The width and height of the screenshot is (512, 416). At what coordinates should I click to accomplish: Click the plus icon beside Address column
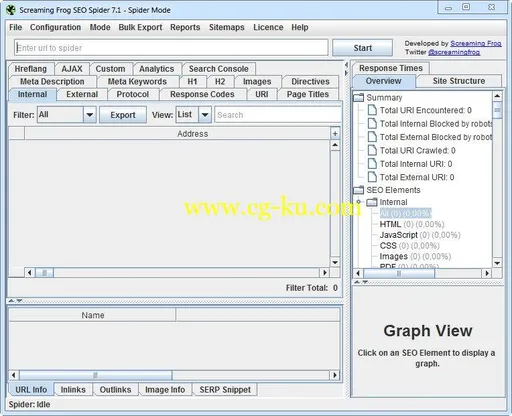(x=335, y=134)
